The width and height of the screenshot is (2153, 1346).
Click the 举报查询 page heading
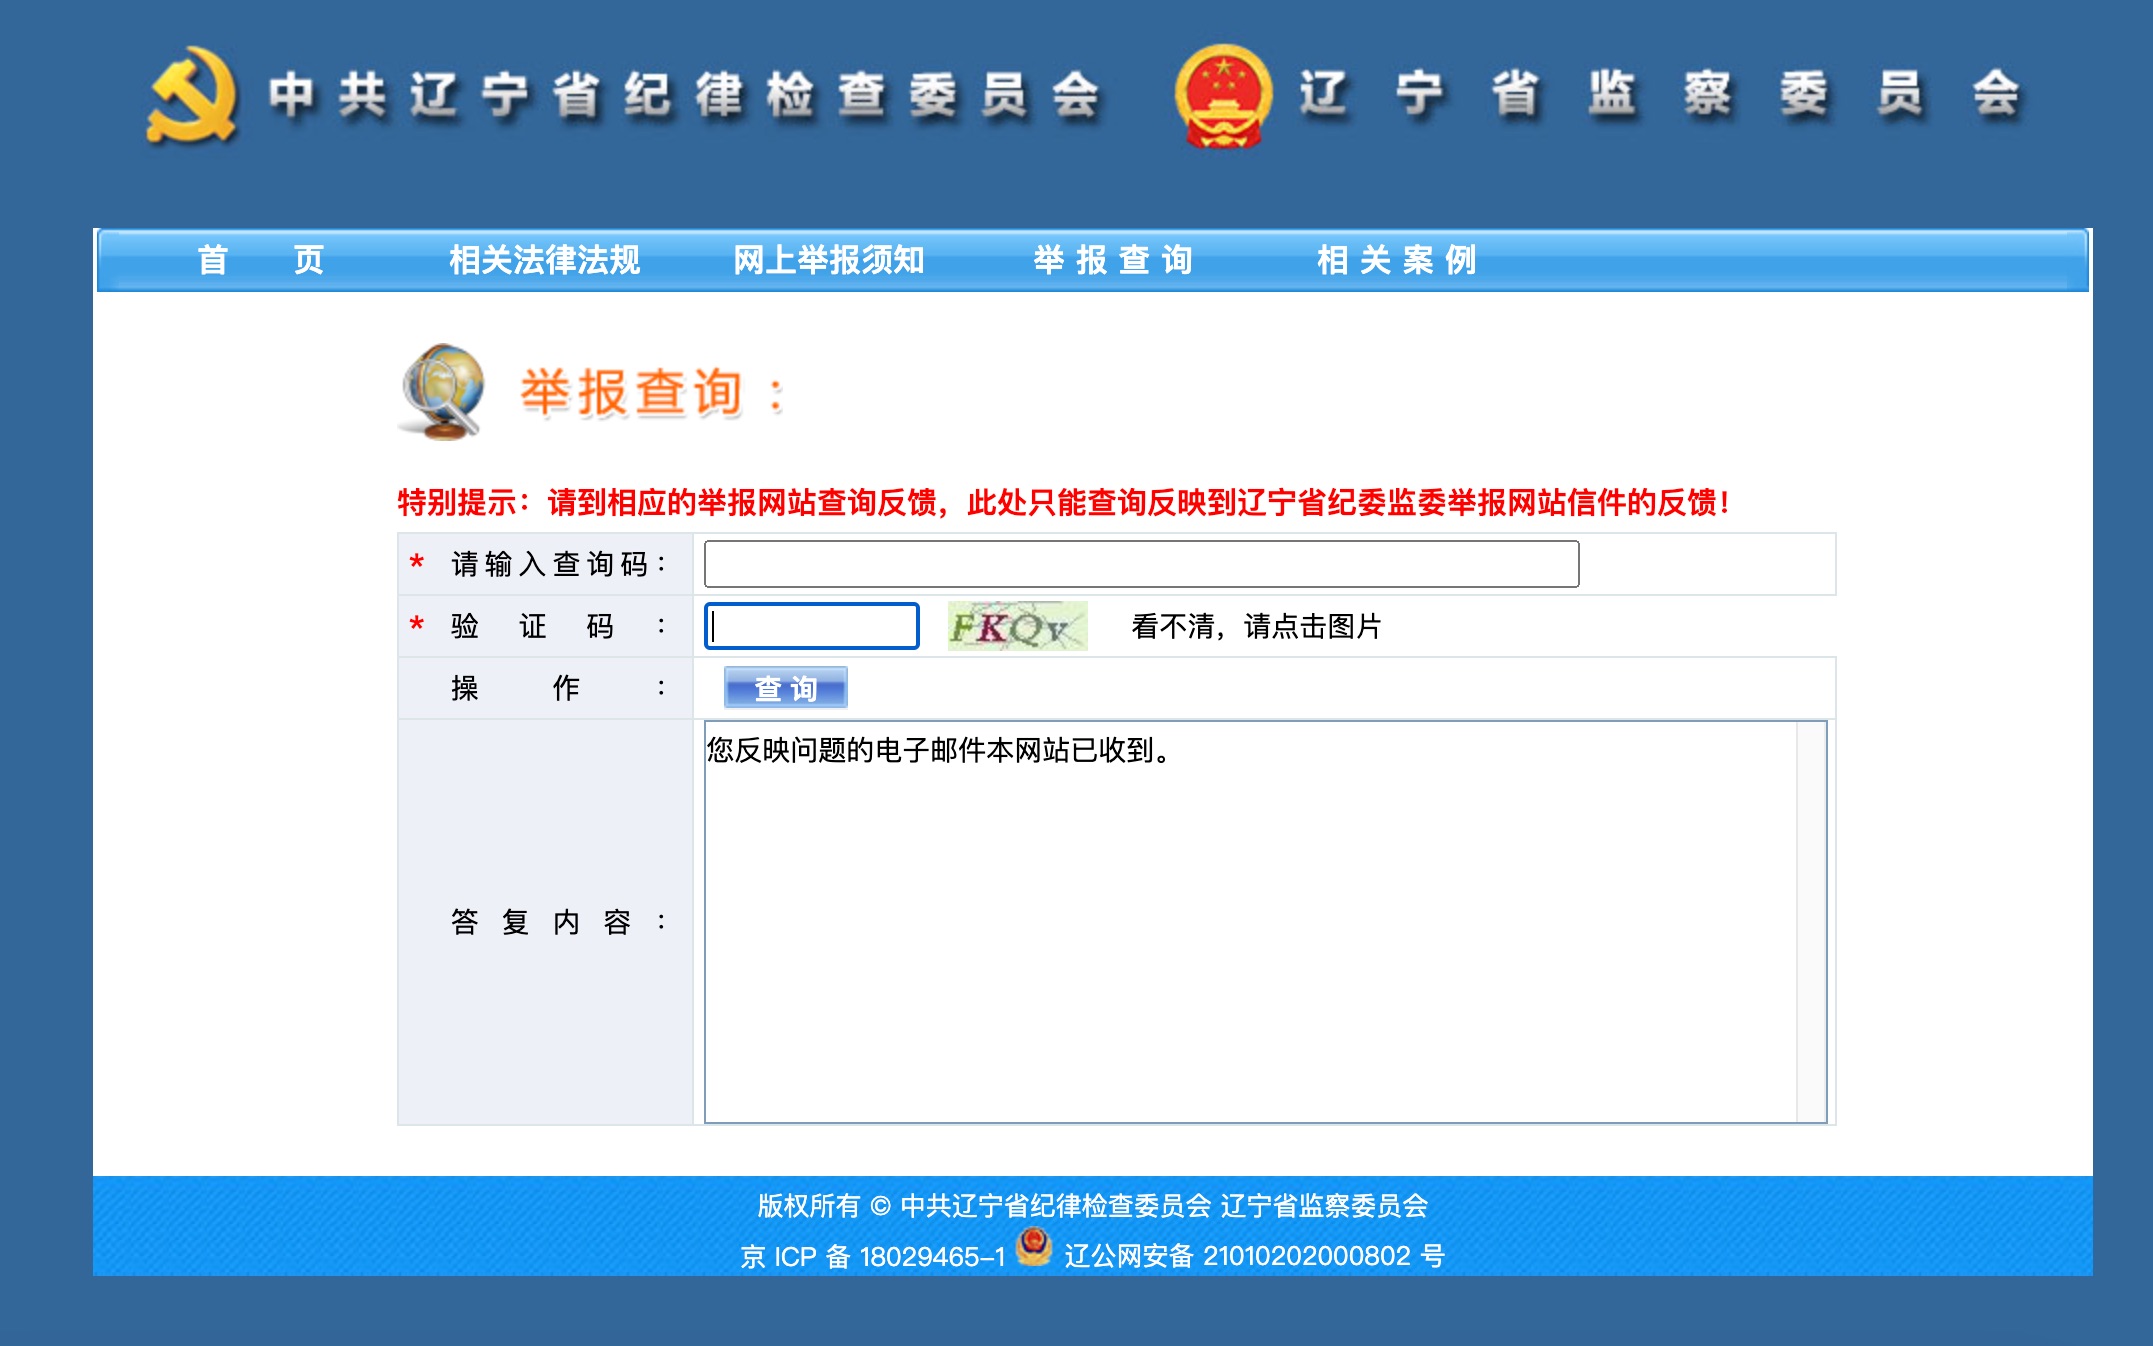(x=652, y=392)
